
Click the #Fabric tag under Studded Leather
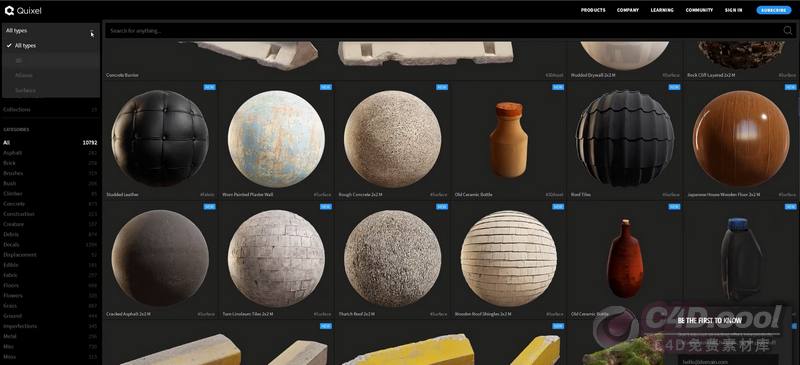tap(208, 194)
